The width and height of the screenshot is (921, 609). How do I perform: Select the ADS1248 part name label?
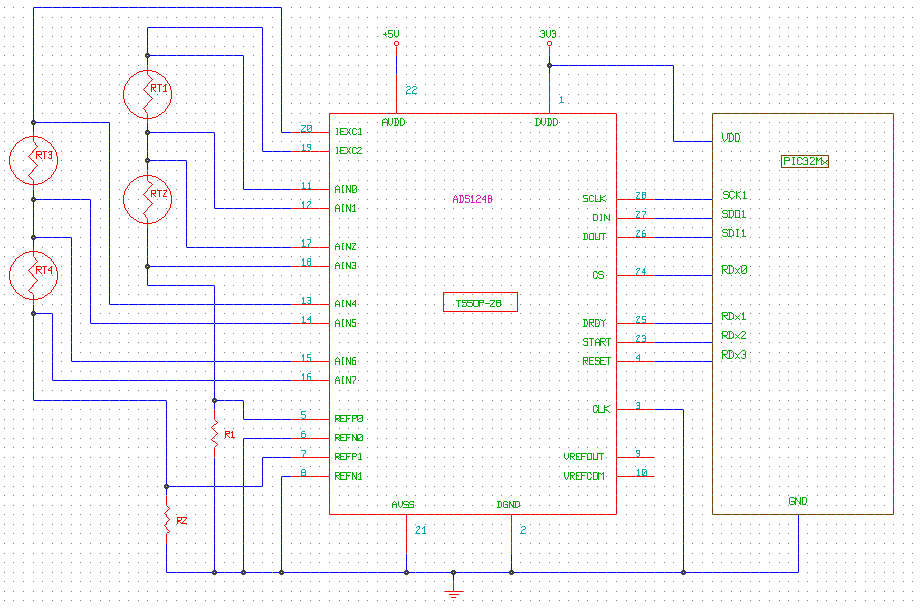472,199
